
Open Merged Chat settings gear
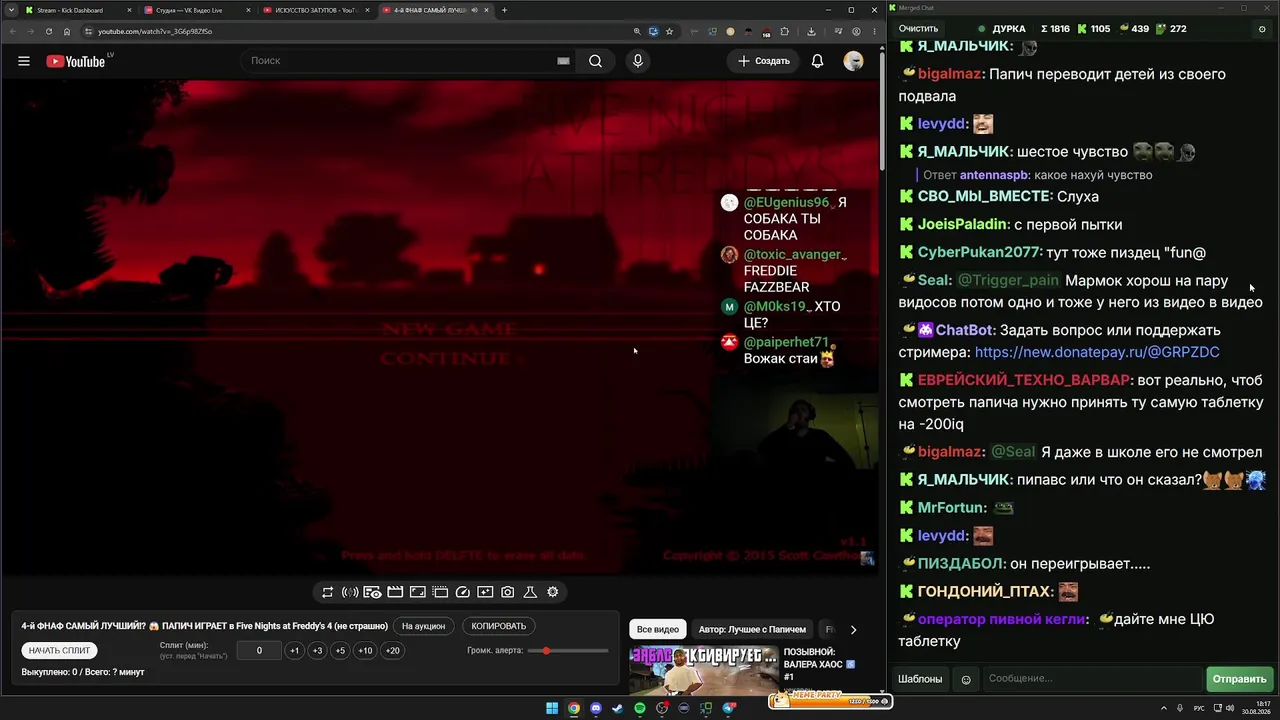point(1261,29)
